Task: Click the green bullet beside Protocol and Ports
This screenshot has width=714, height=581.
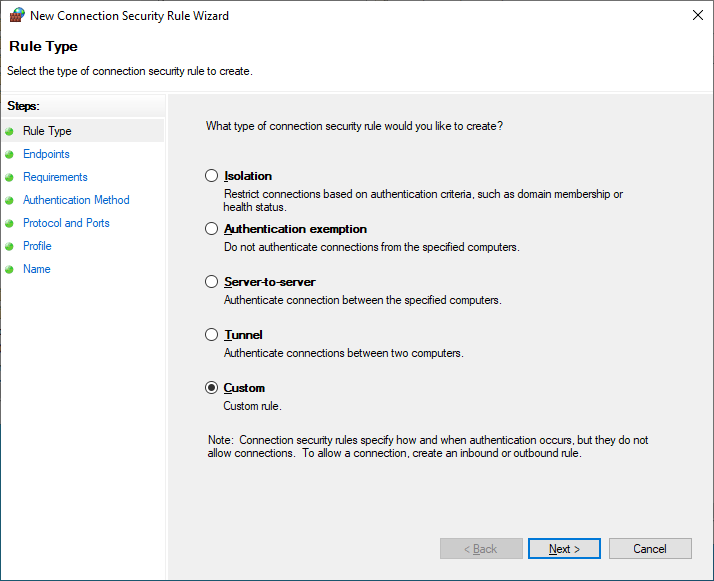Action: click(x=9, y=224)
